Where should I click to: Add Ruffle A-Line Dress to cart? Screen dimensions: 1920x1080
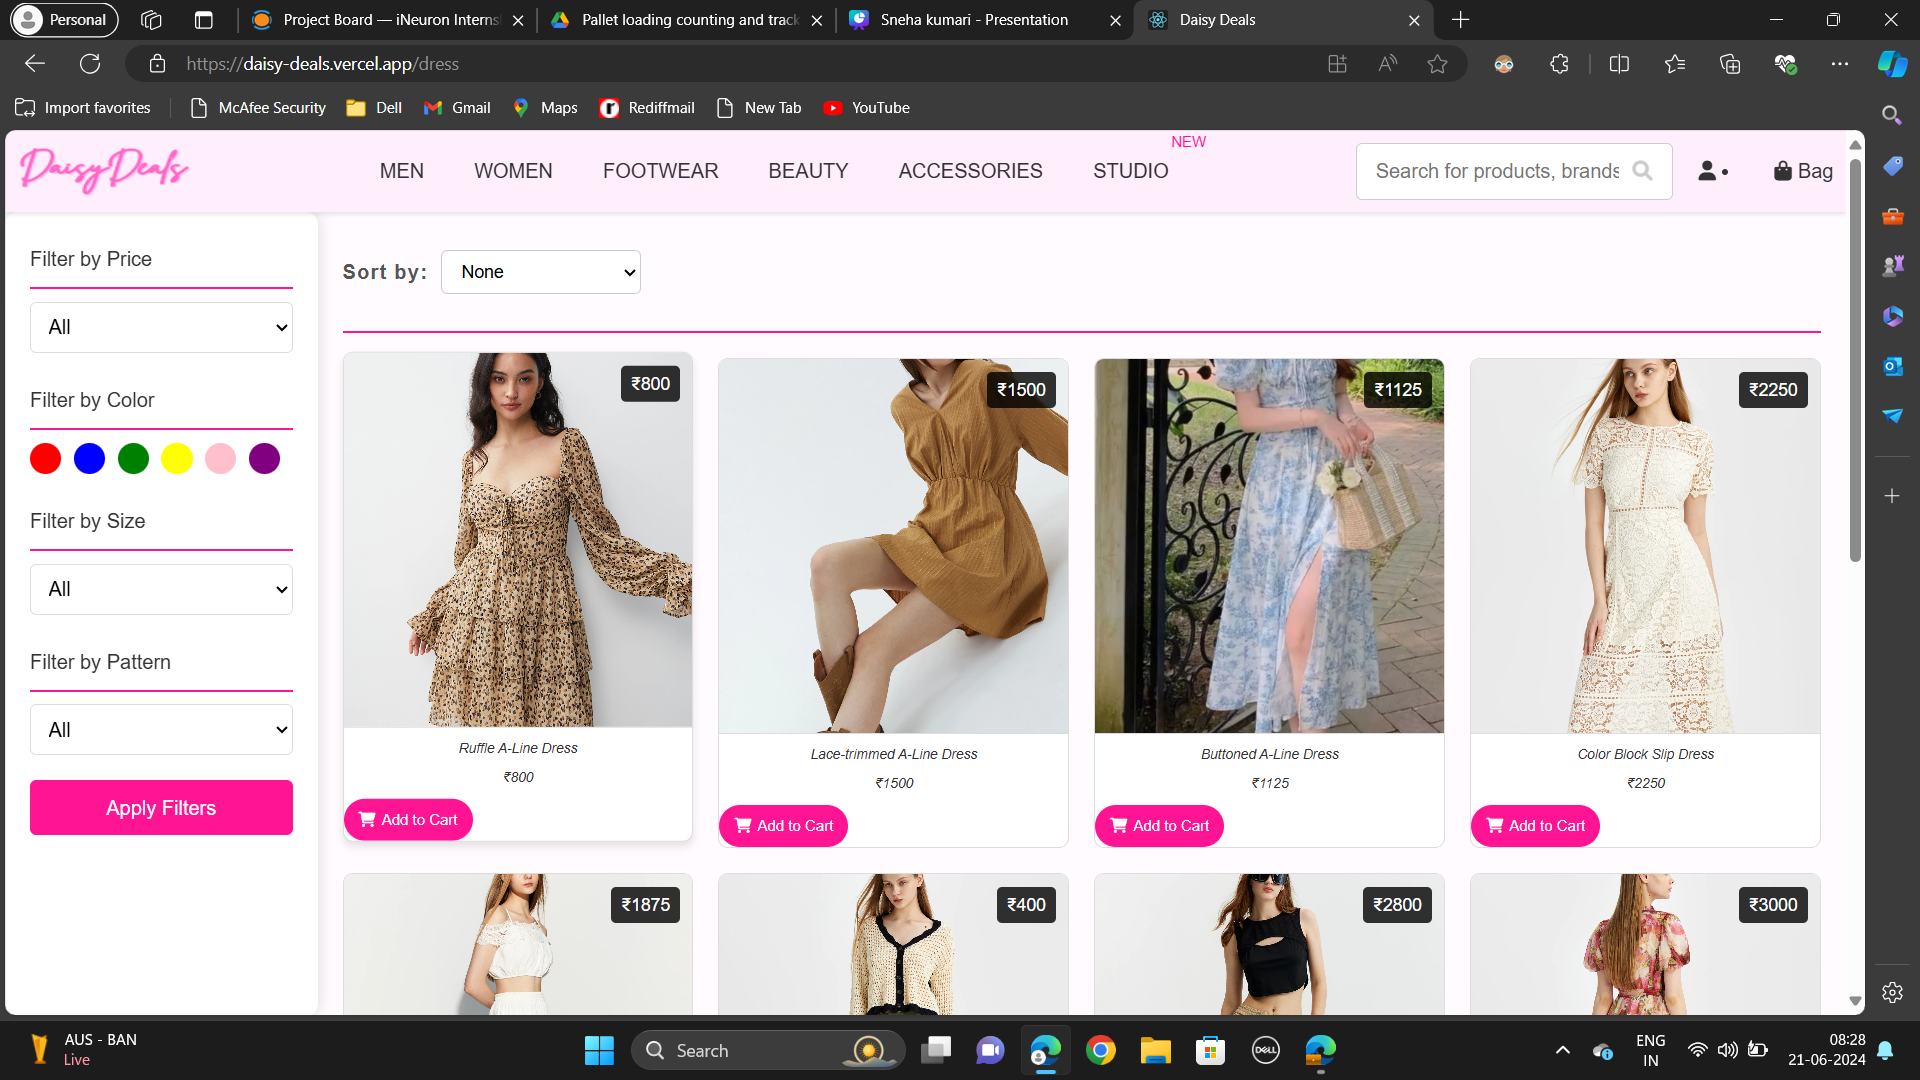pos(408,820)
